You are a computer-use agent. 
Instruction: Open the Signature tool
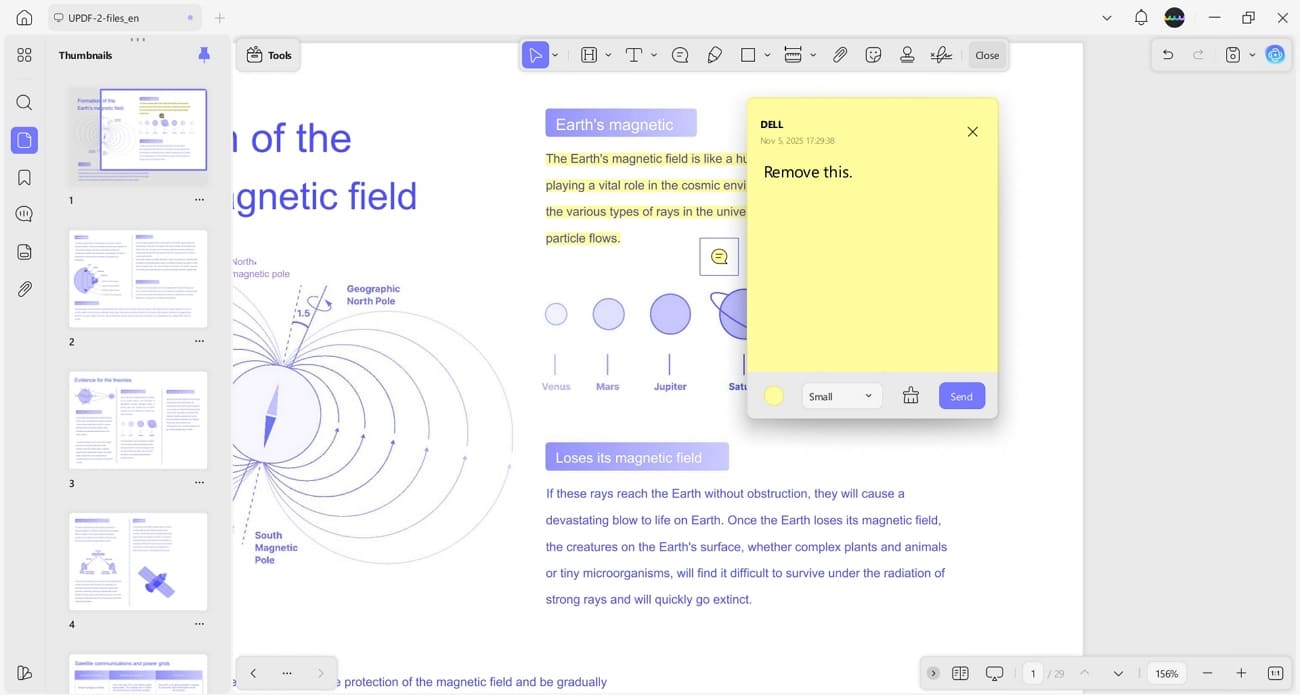click(x=940, y=55)
